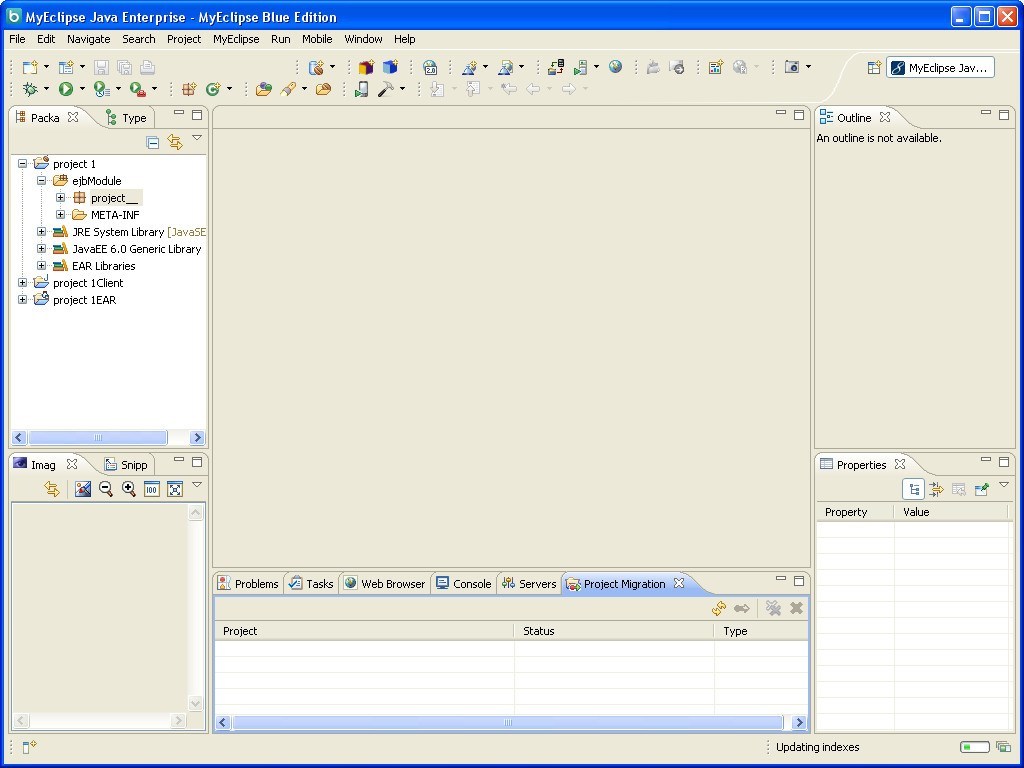The width and height of the screenshot is (1024, 768).
Task: Toggle Link with Editor in Package Explorer
Action: (177, 141)
